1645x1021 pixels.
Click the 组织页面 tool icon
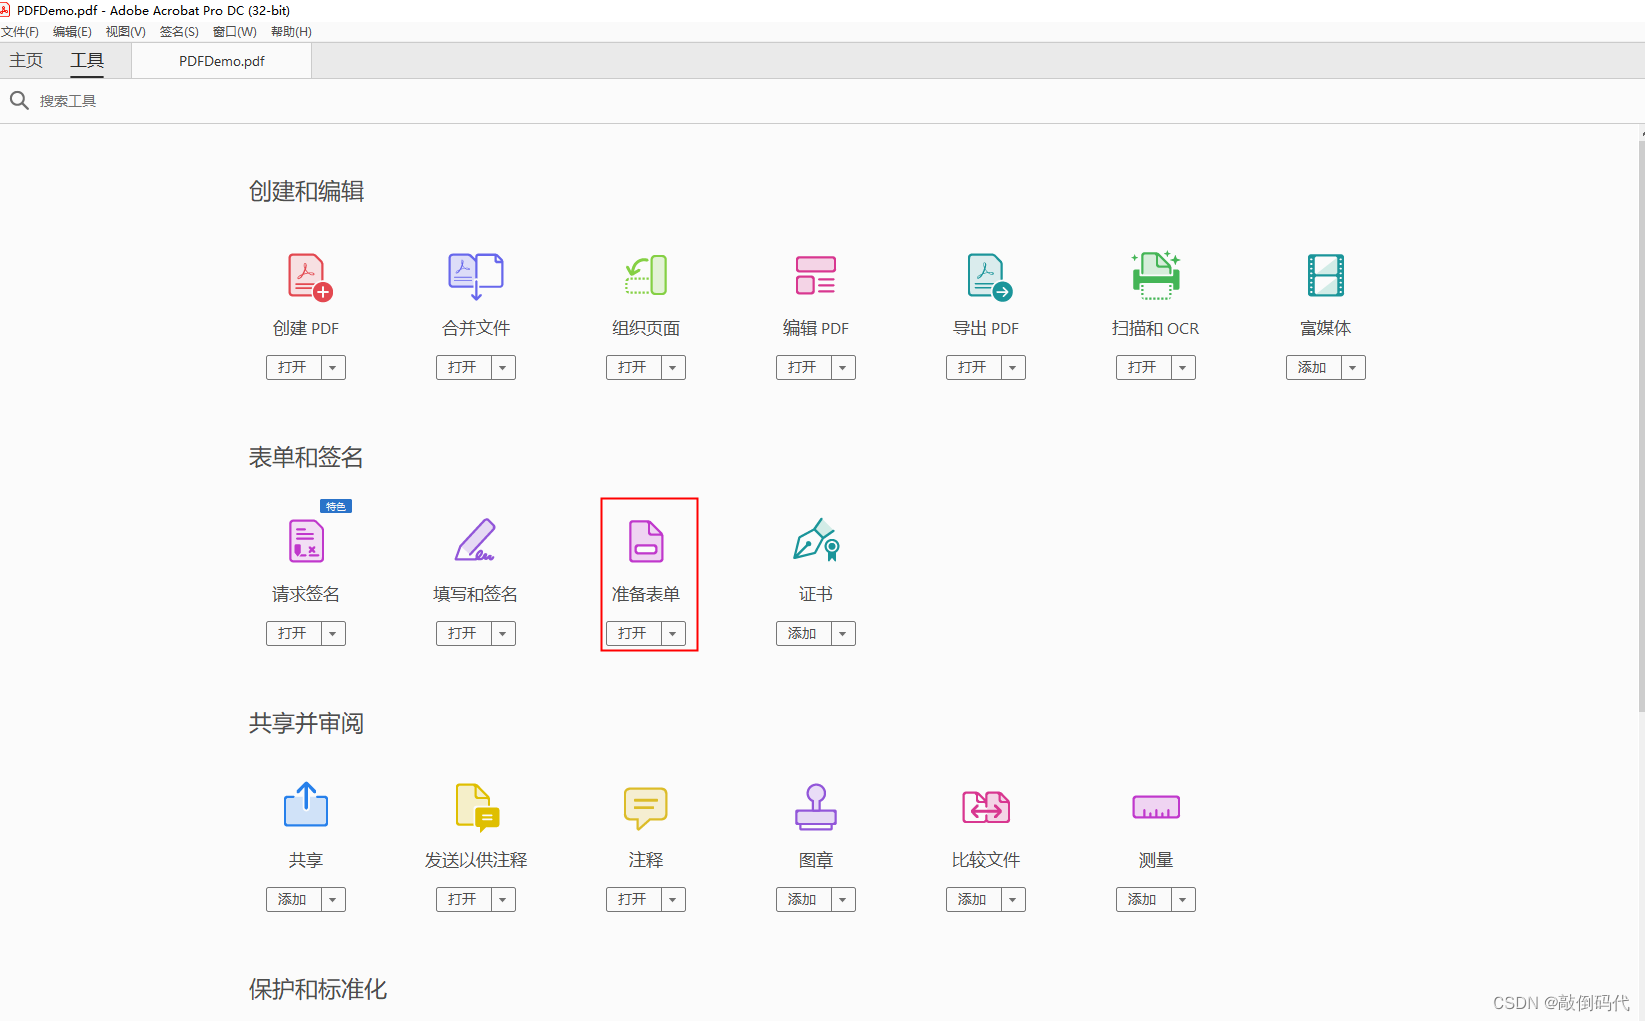point(646,275)
